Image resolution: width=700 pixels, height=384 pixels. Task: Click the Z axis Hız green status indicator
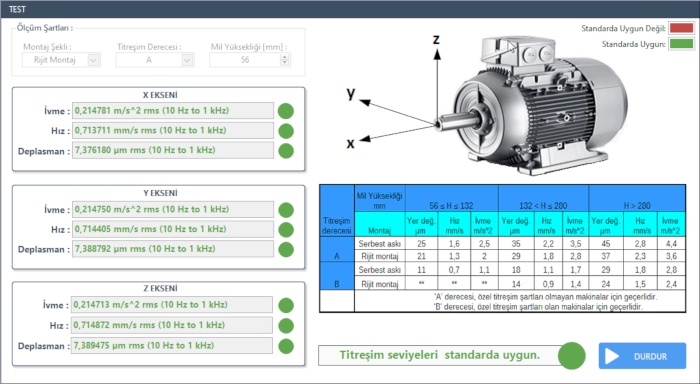[286, 326]
